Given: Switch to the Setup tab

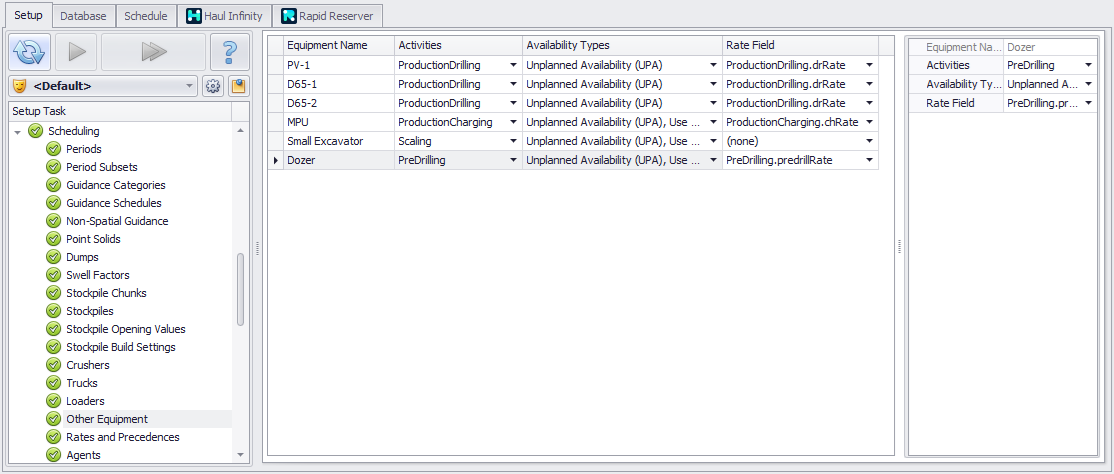Looking at the screenshot, I should tap(28, 15).
